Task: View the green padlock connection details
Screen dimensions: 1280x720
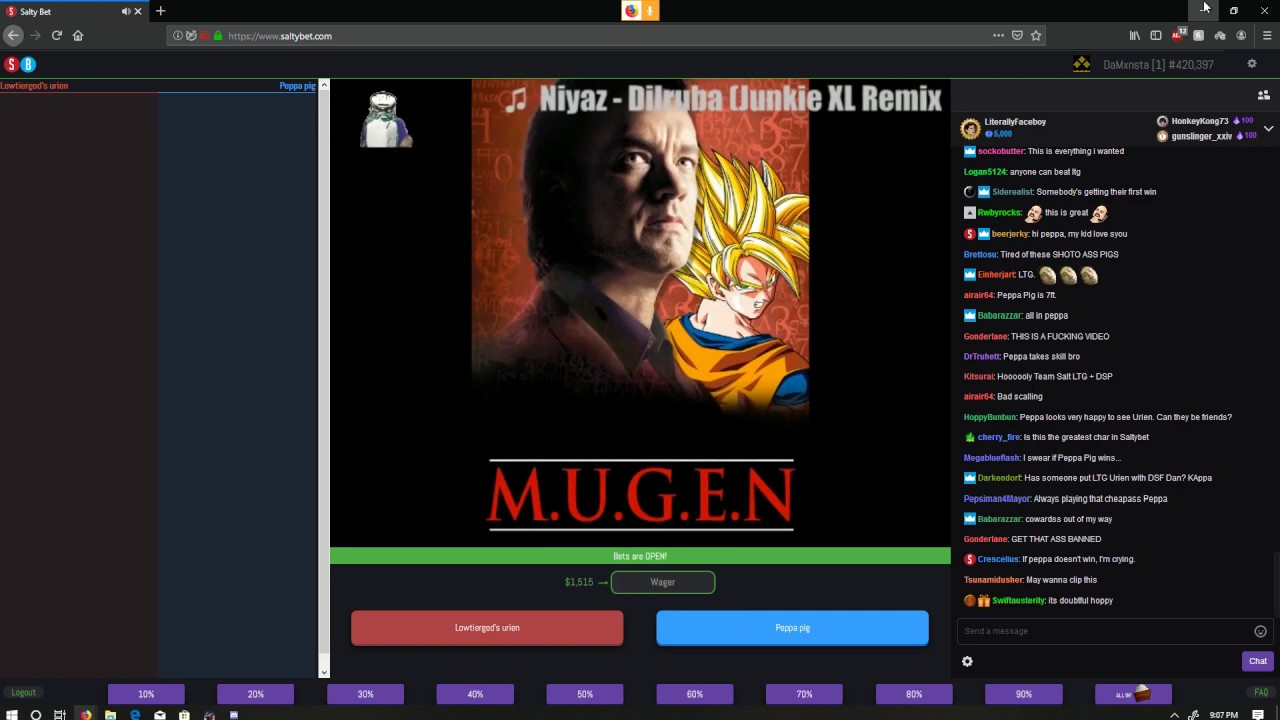Action: [x=218, y=36]
